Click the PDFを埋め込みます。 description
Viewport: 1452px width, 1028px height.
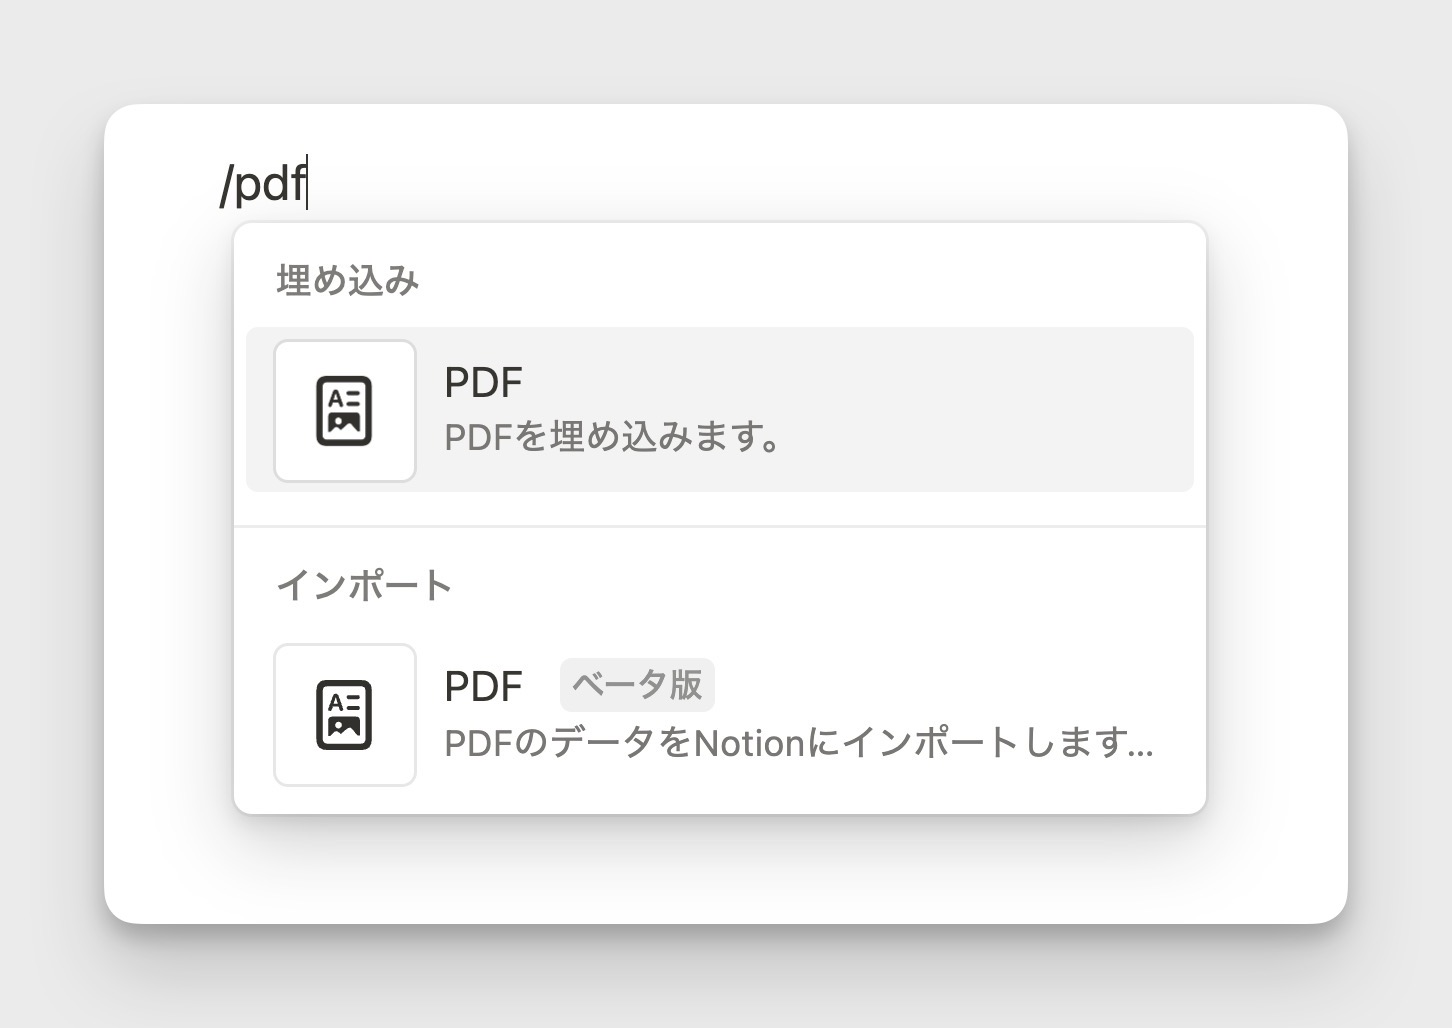[612, 437]
